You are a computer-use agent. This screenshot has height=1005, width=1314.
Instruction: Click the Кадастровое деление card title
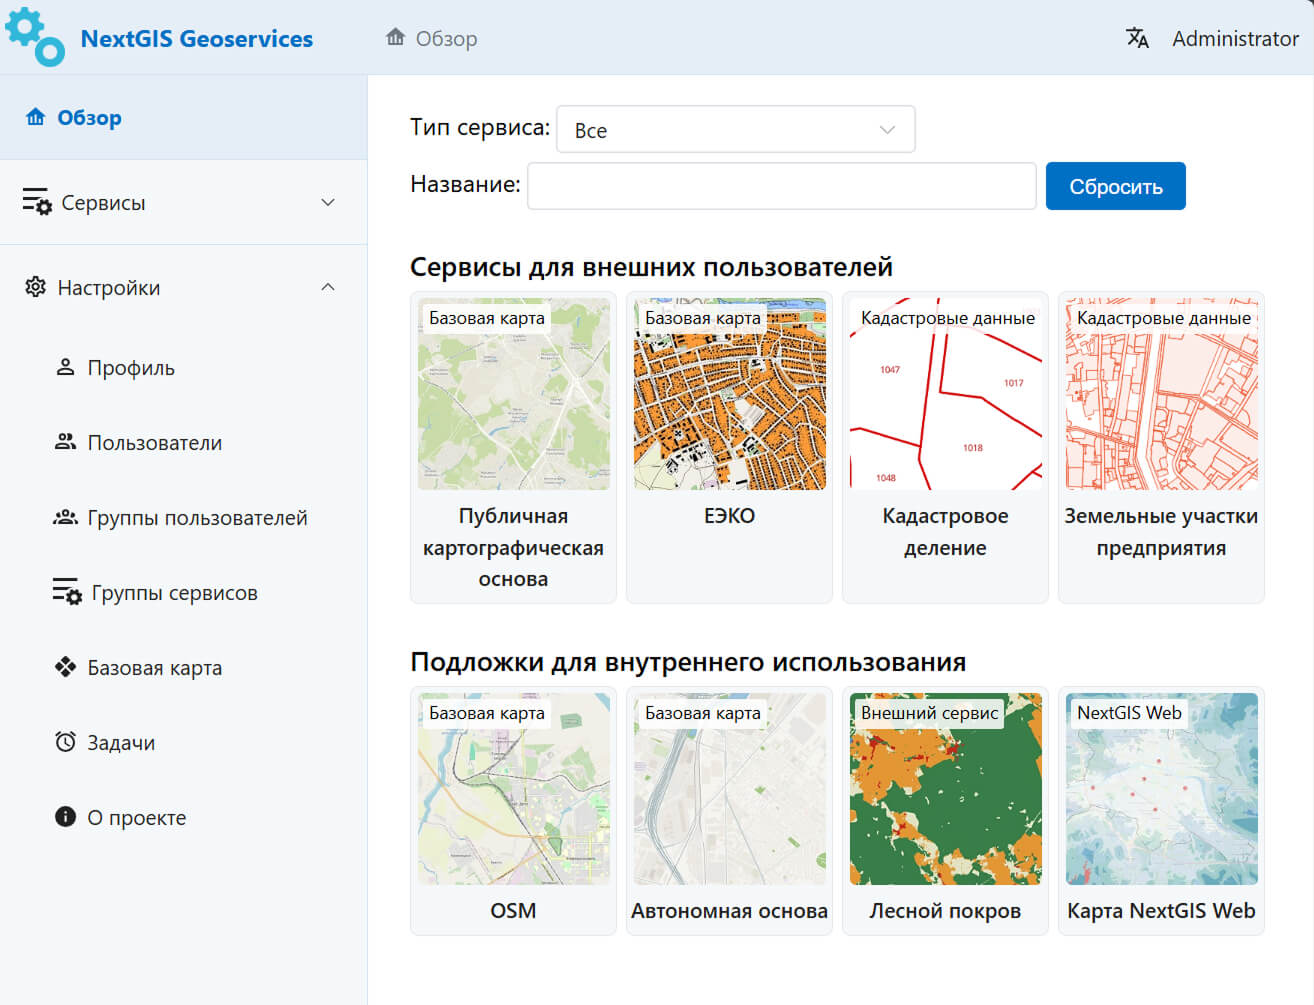[945, 532]
